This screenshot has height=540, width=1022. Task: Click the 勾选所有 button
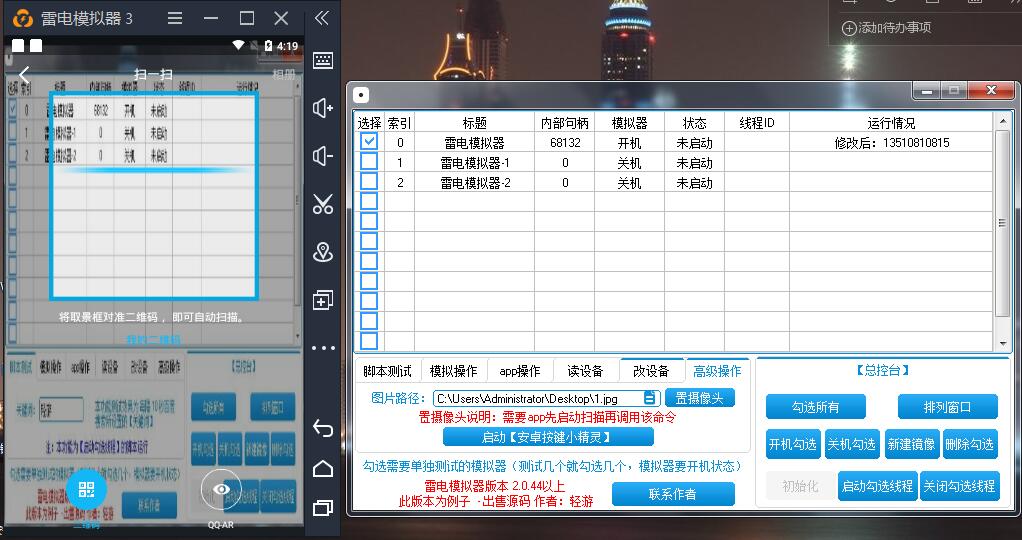815,407
